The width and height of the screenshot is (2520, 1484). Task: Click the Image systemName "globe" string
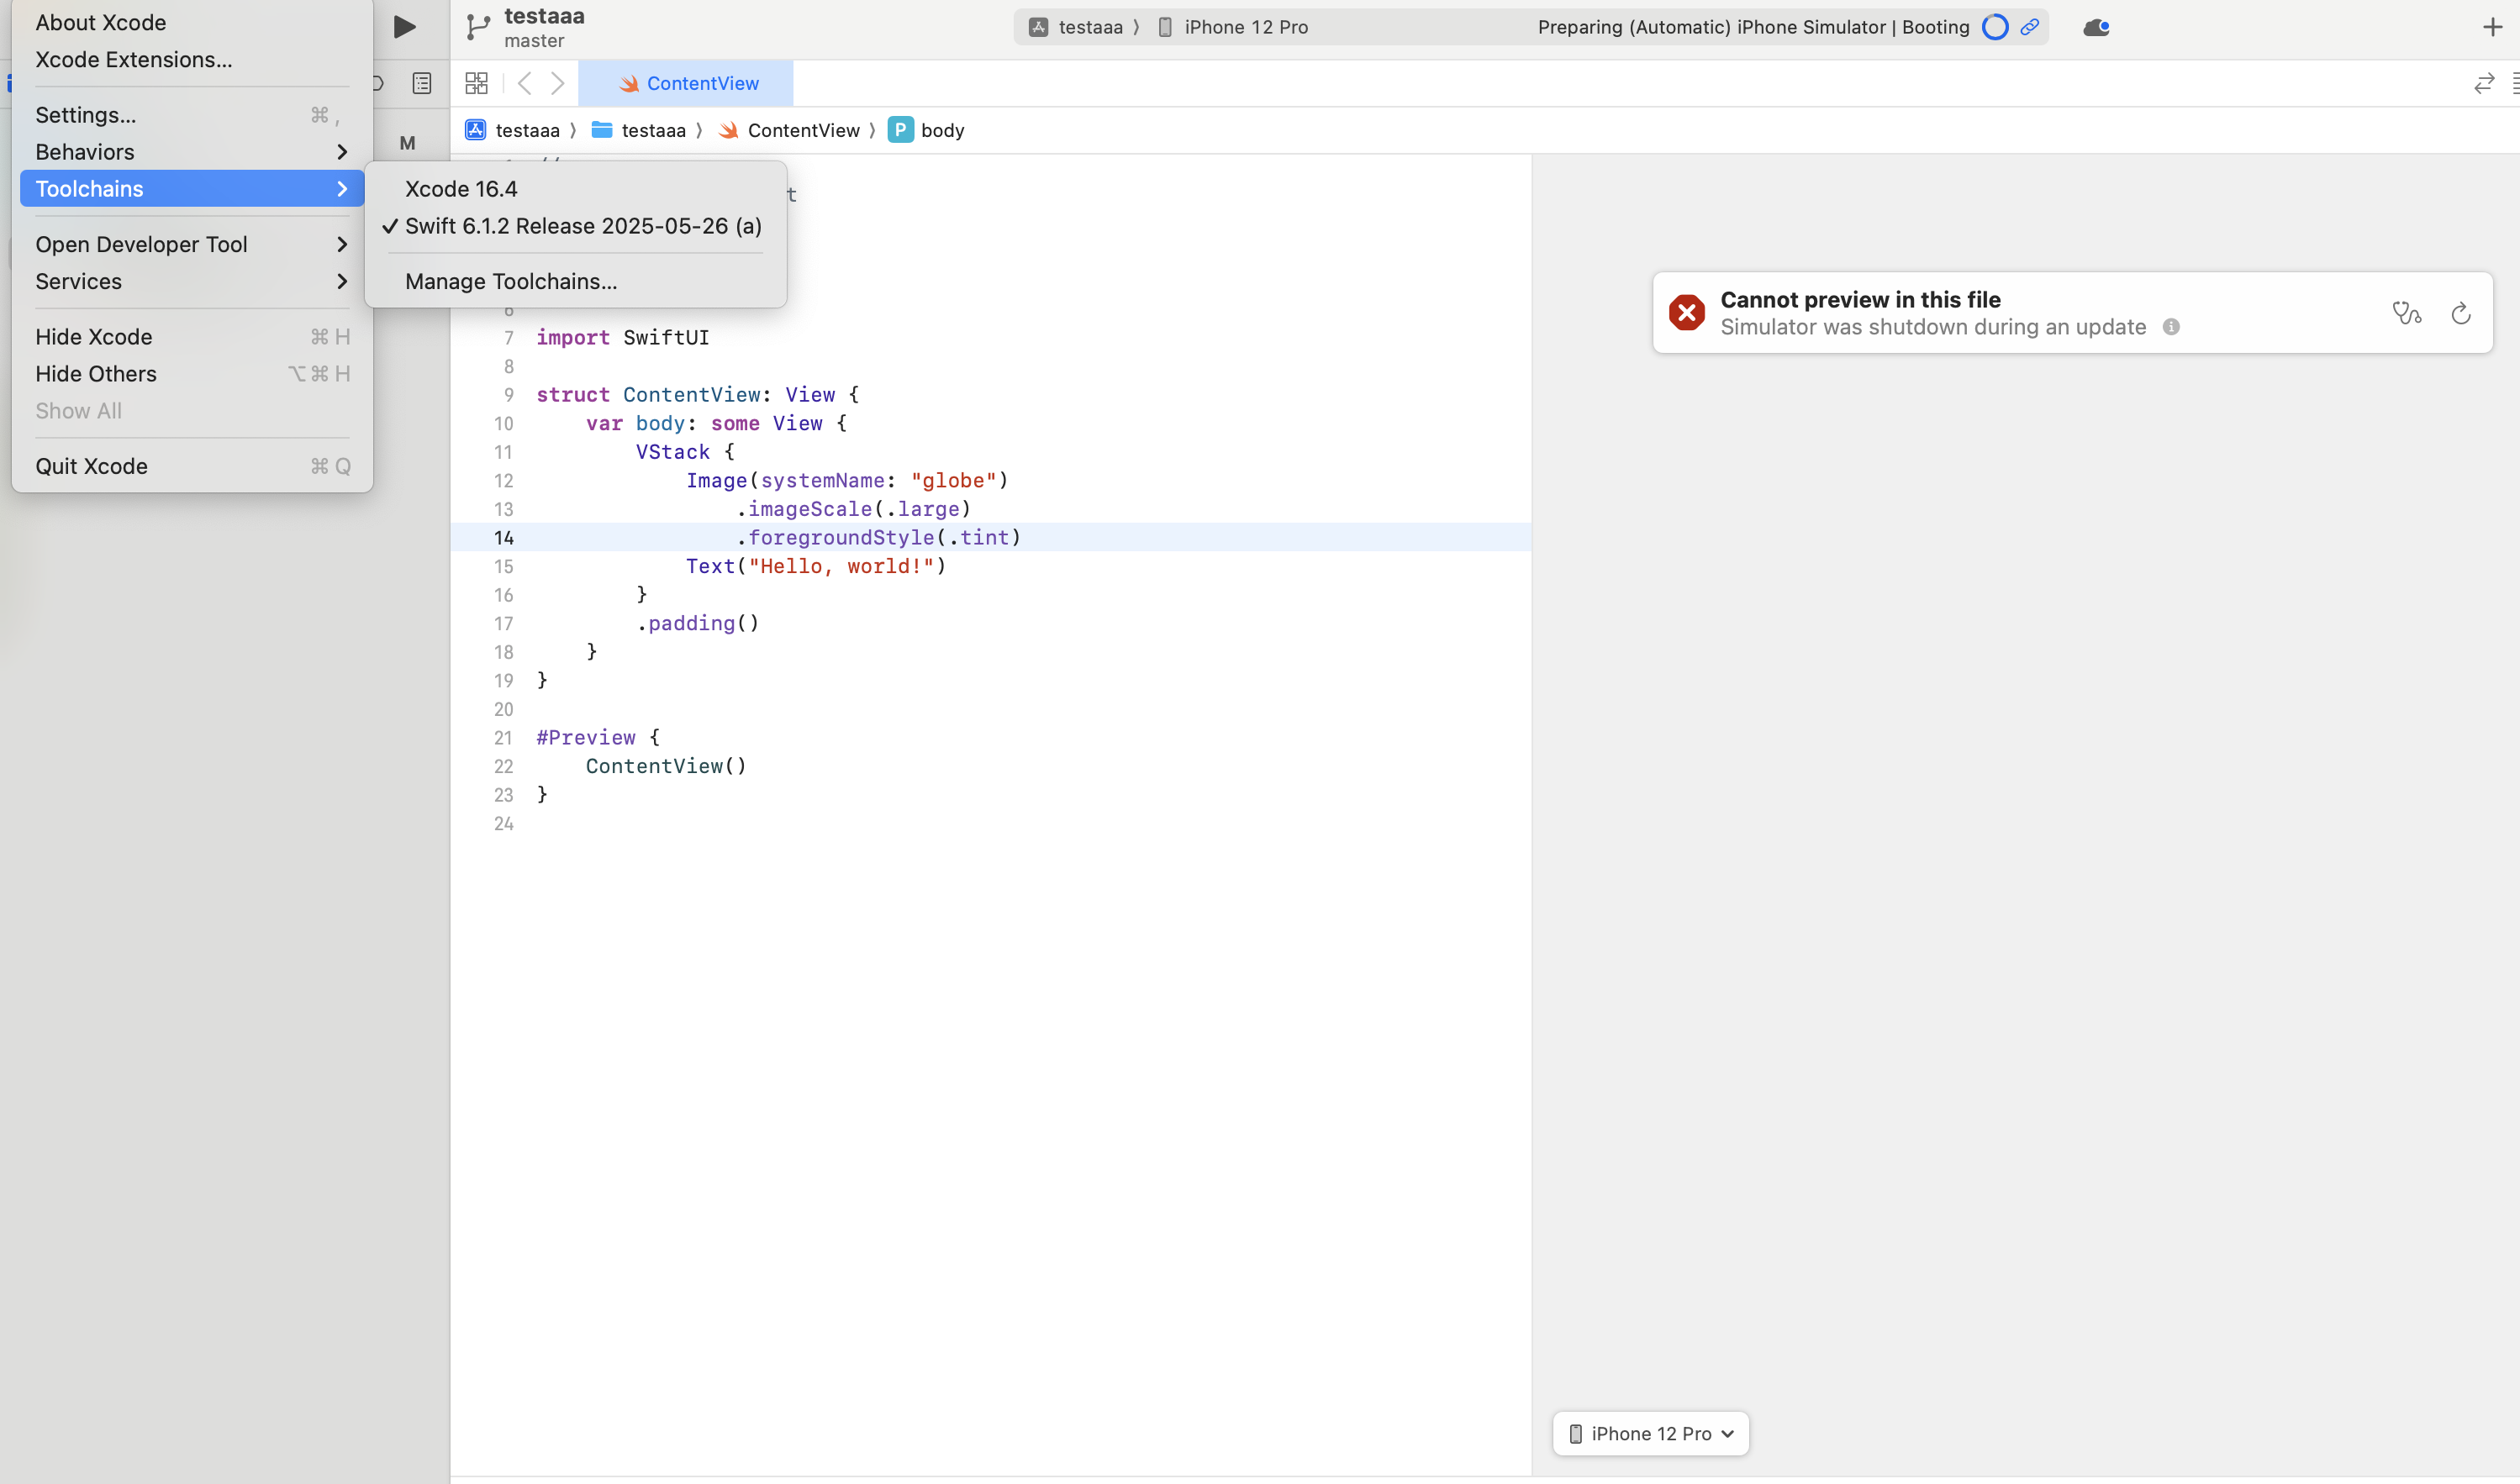[x=953, y=481]
